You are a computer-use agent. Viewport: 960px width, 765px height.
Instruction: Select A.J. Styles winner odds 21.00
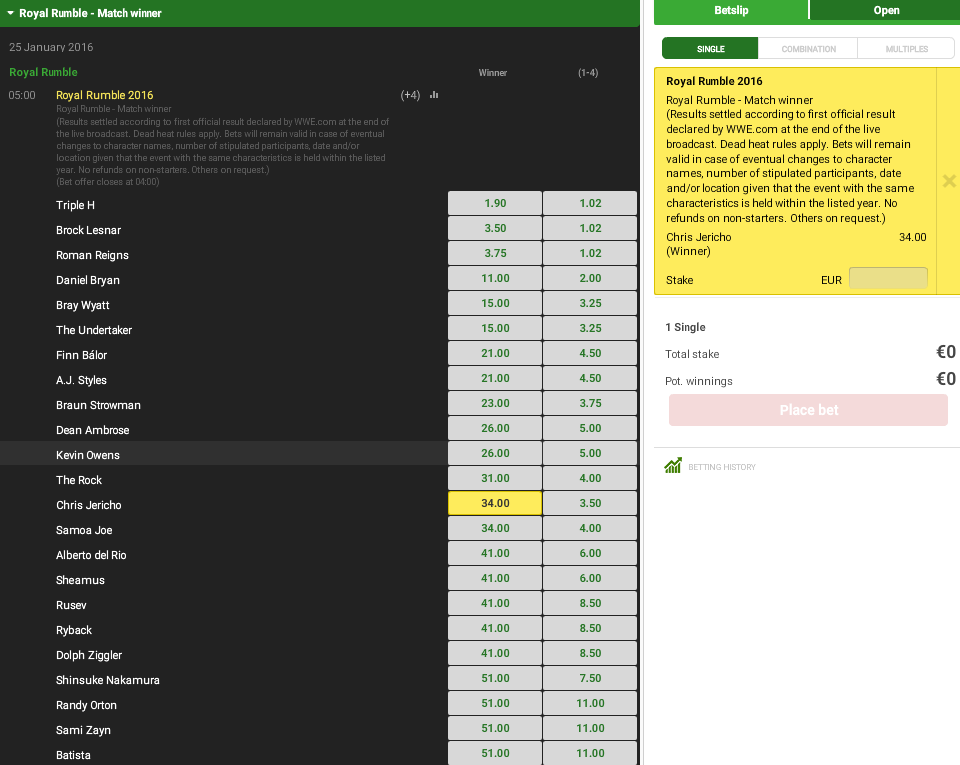495,379
